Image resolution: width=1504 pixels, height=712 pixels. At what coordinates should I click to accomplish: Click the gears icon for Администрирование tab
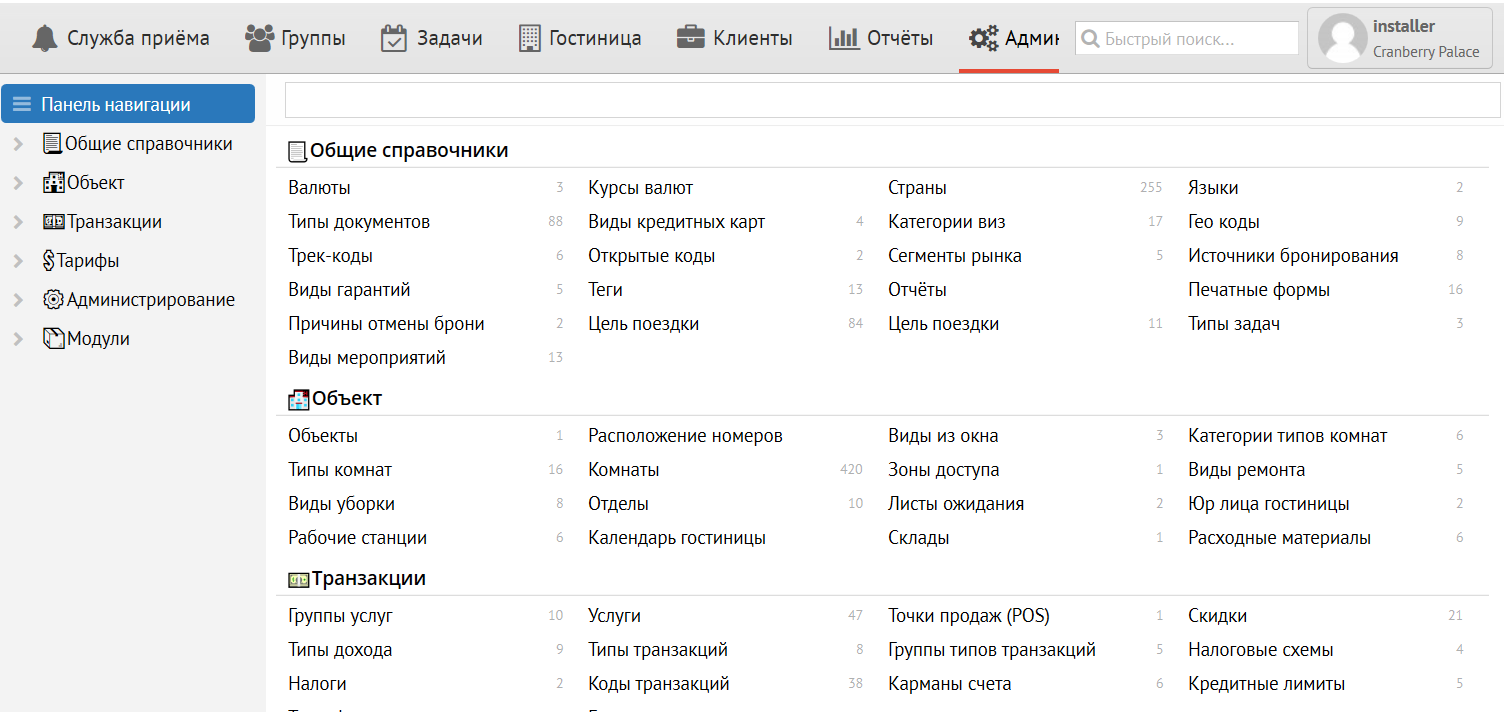[983, 38]
